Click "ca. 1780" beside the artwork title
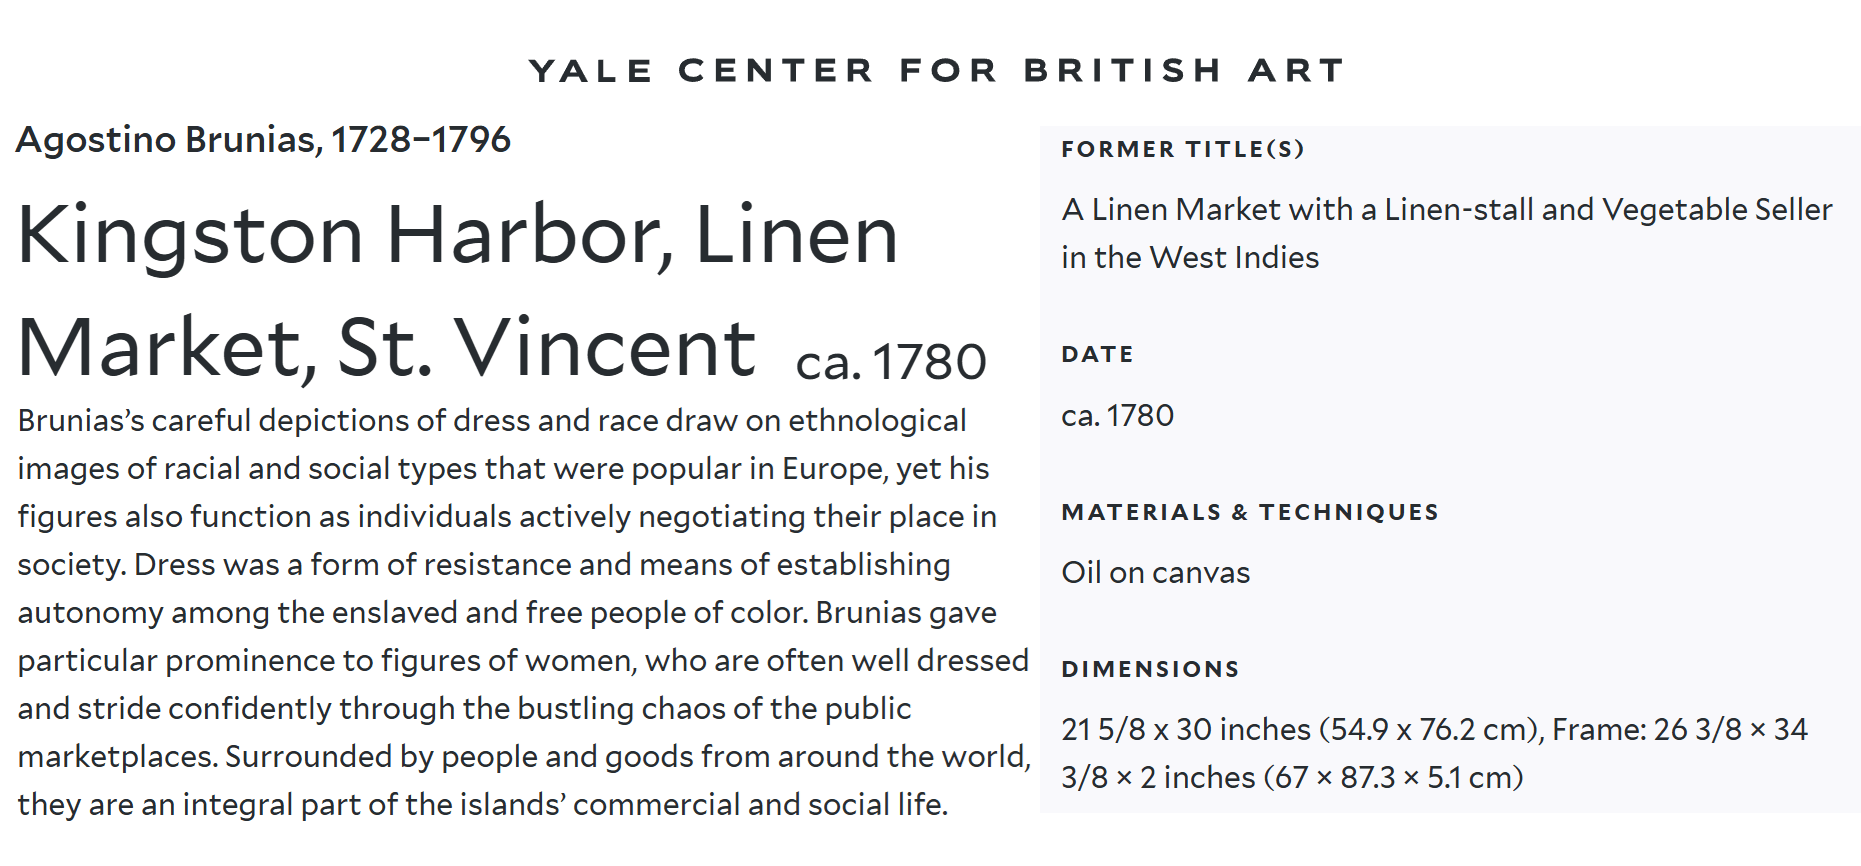Screen dimensions: 1861x866 [890, 362]
